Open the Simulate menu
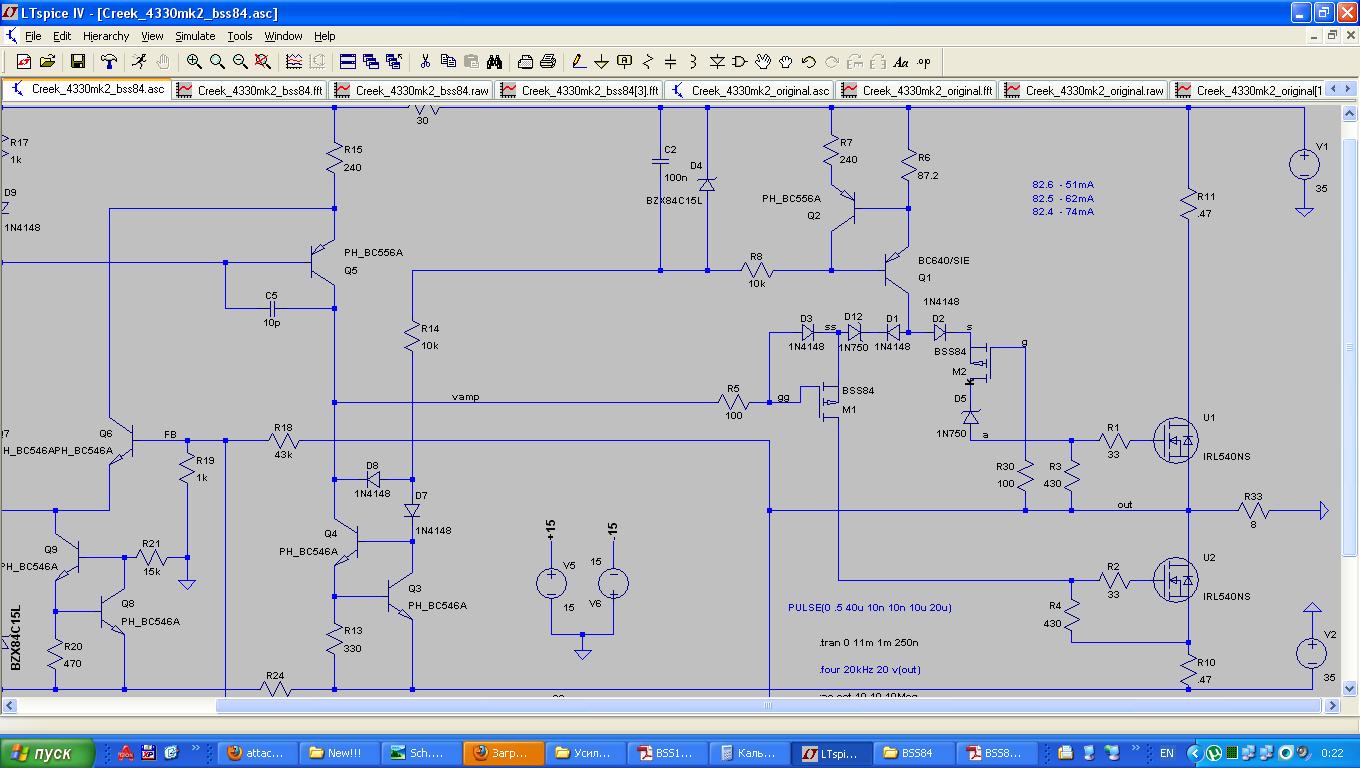Screen dimensions: 1360x768 195,36
